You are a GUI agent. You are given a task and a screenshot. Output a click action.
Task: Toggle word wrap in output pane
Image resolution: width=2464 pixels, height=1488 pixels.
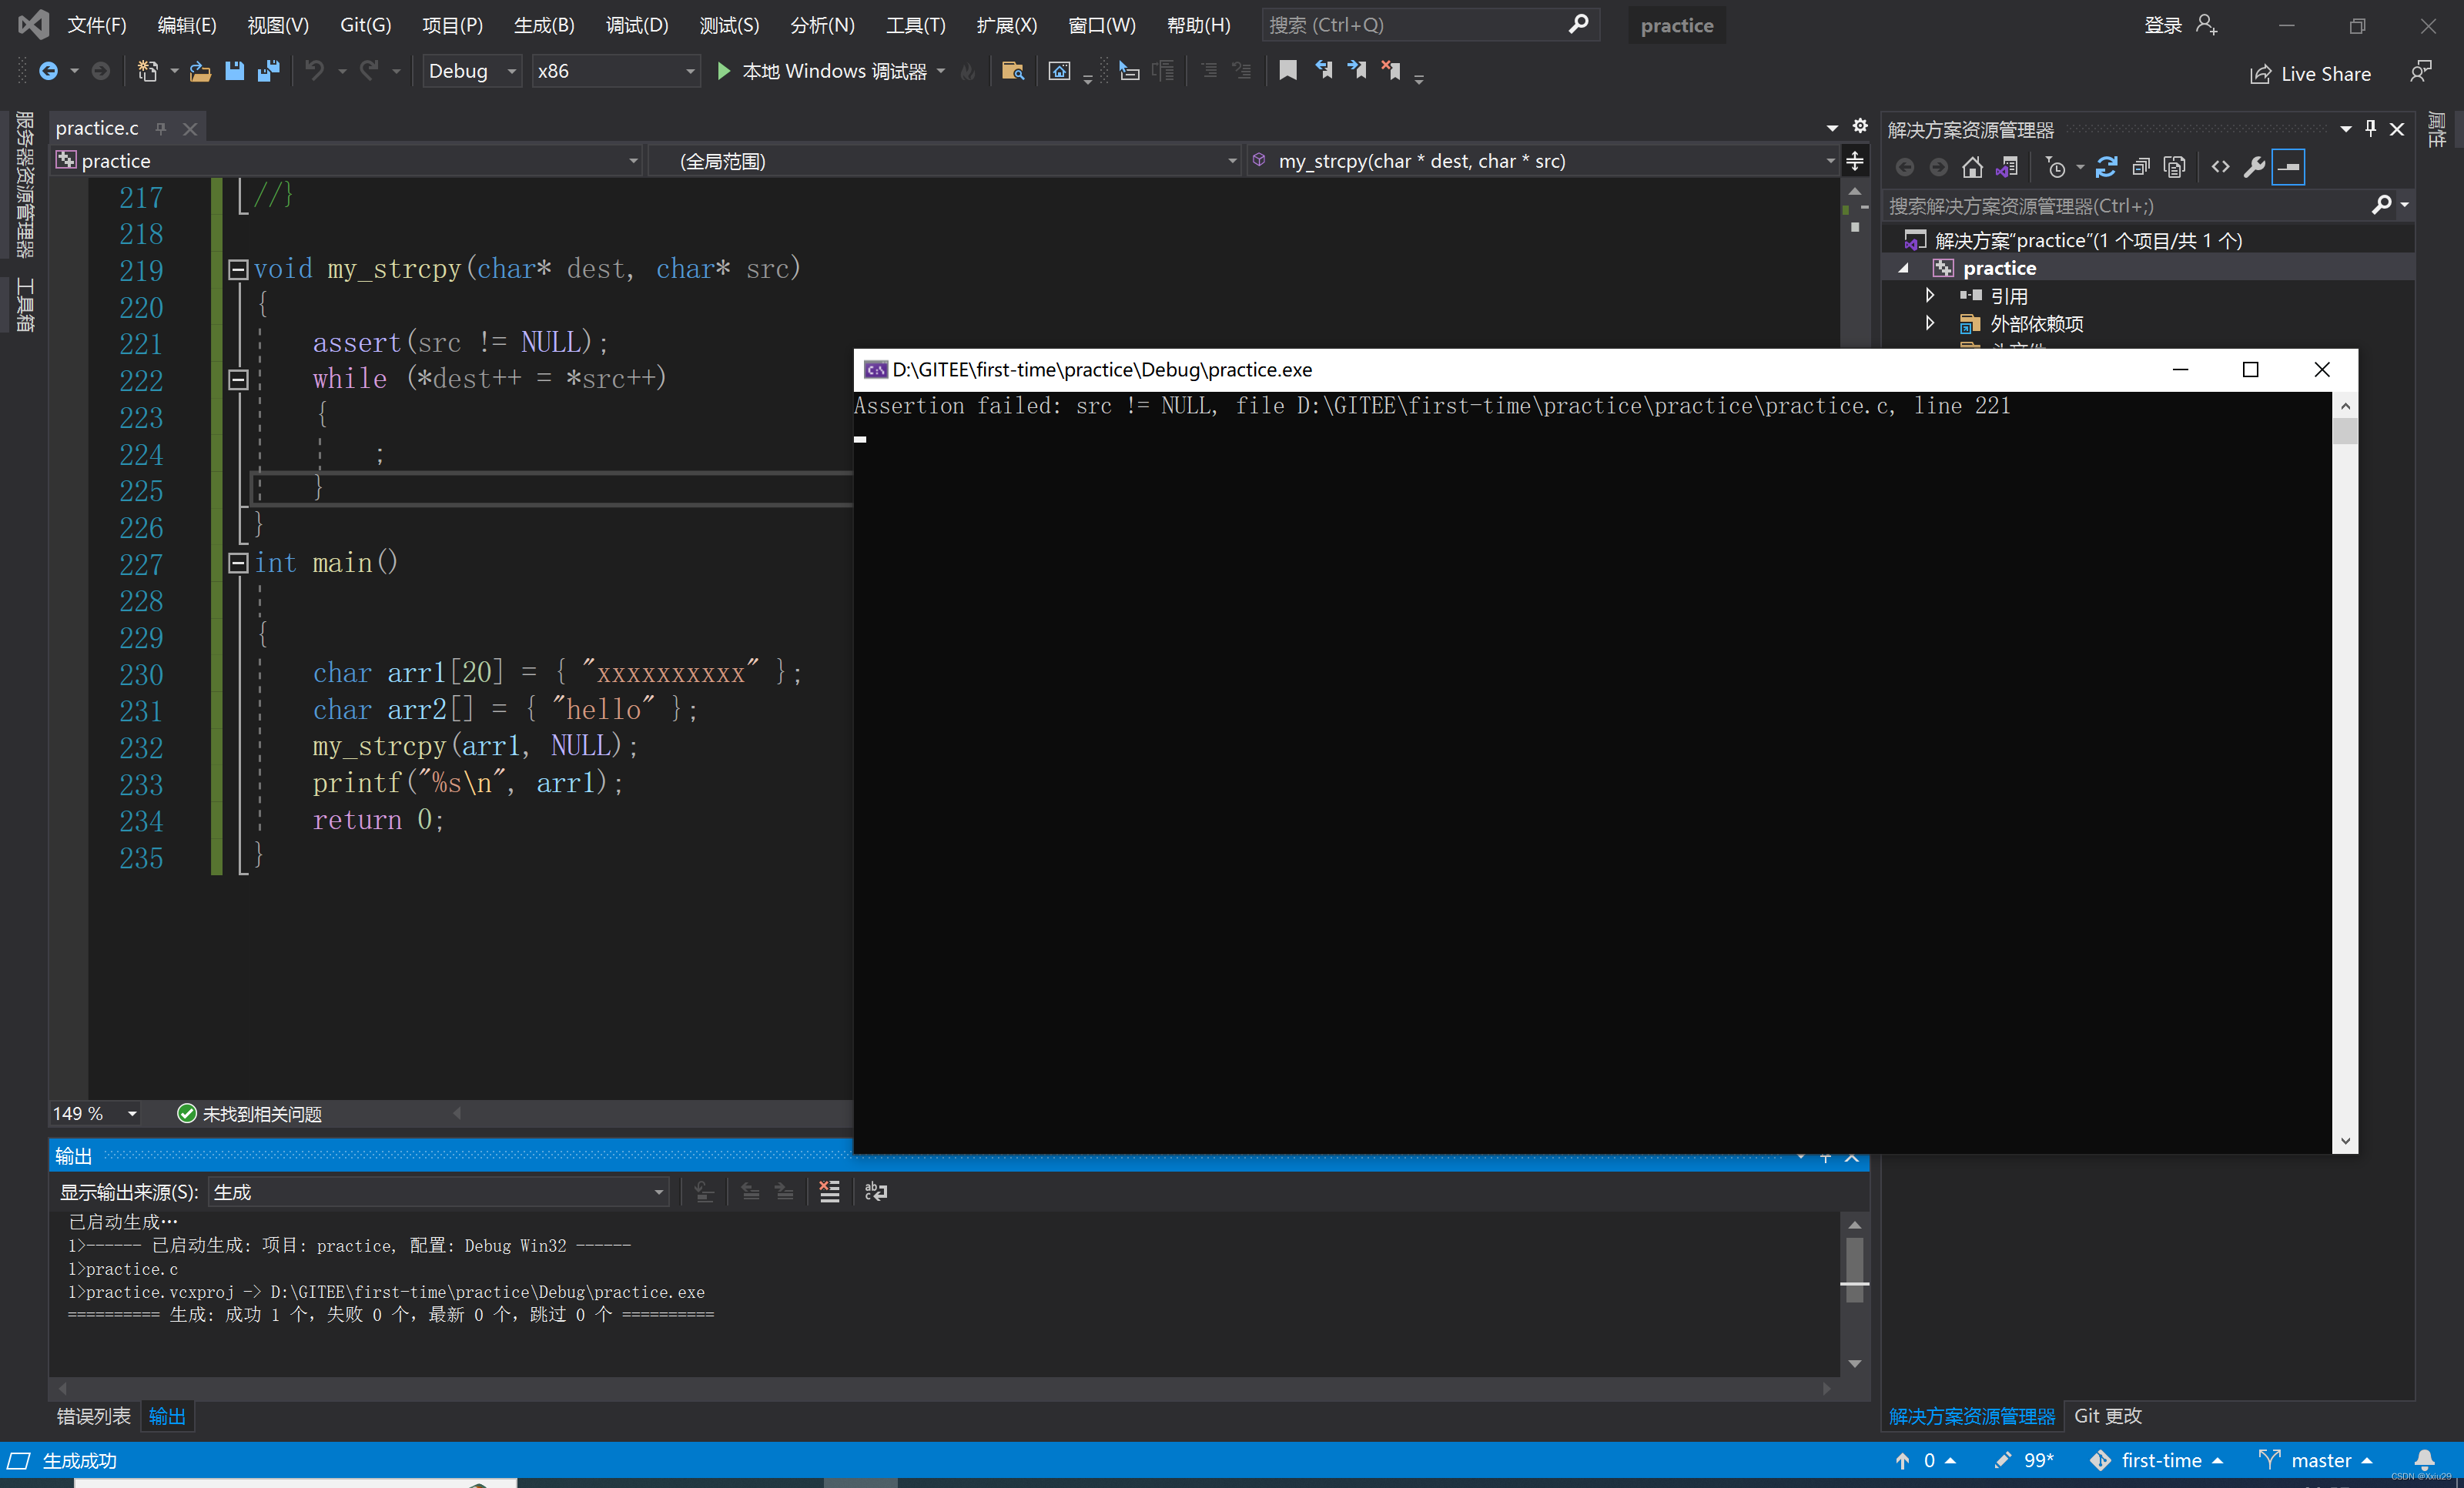point(876,1191)
